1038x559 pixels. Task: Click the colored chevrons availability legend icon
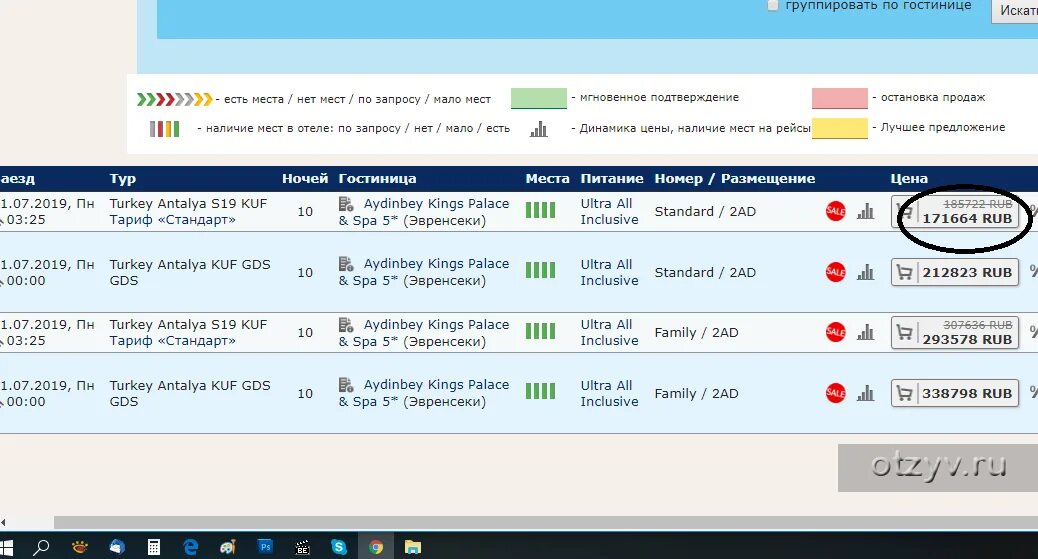pos(175,99)
